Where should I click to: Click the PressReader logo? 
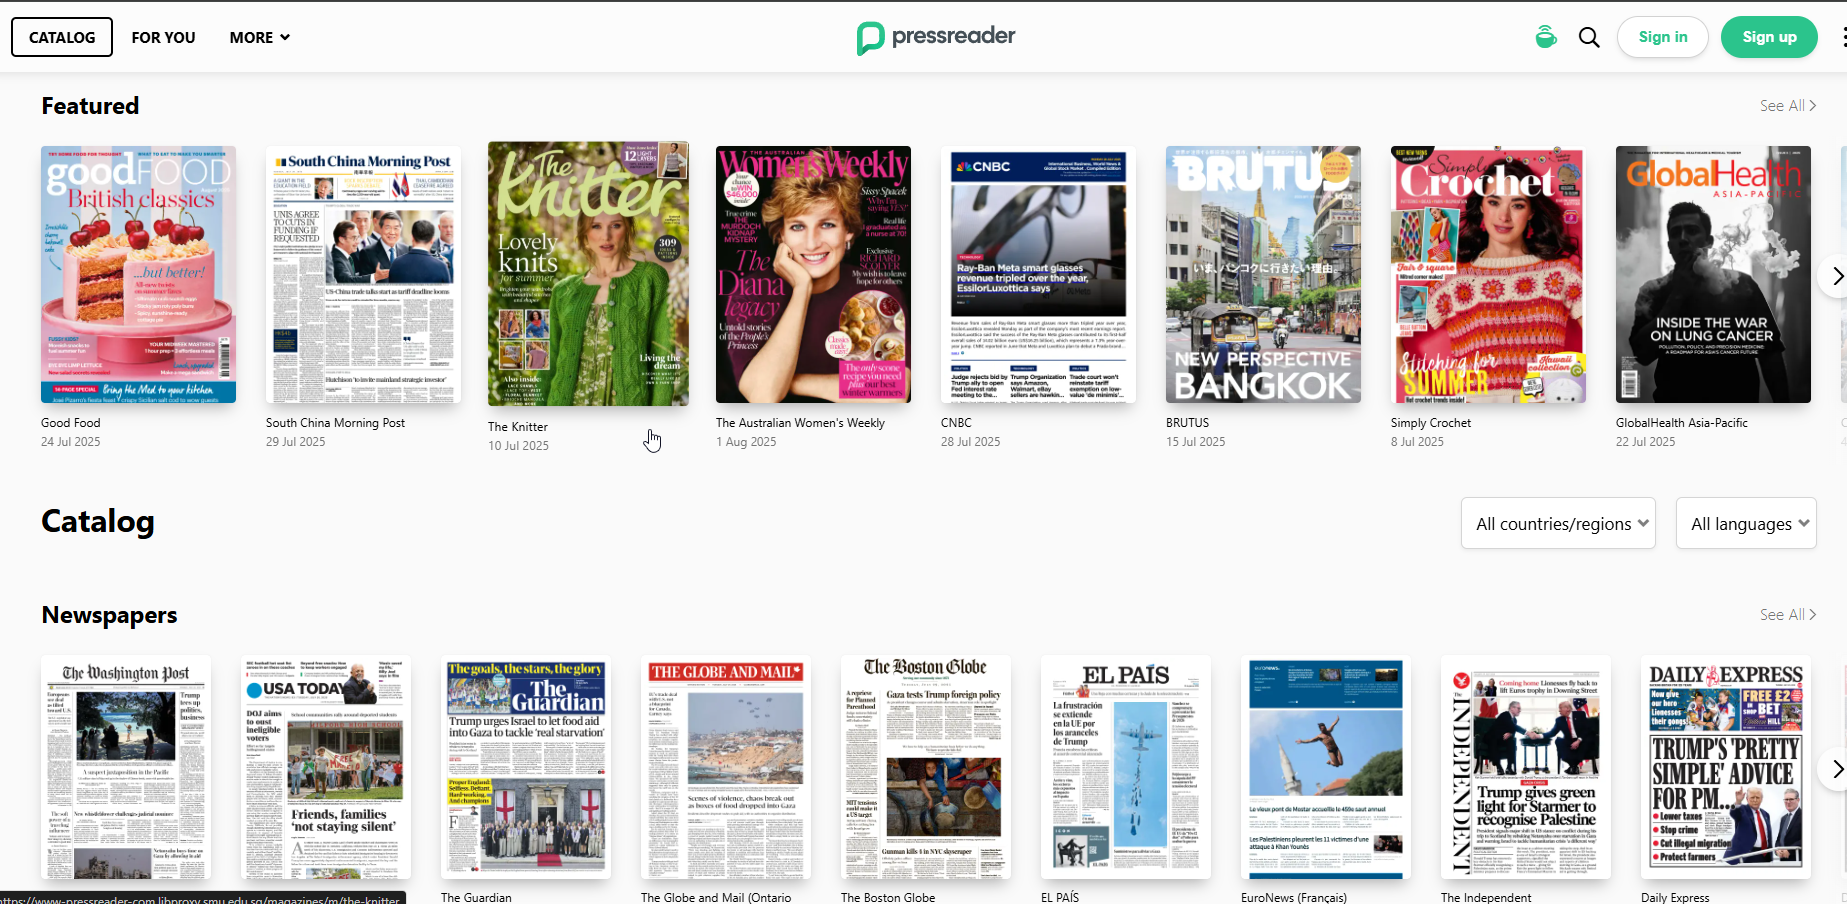pos(935,37)
